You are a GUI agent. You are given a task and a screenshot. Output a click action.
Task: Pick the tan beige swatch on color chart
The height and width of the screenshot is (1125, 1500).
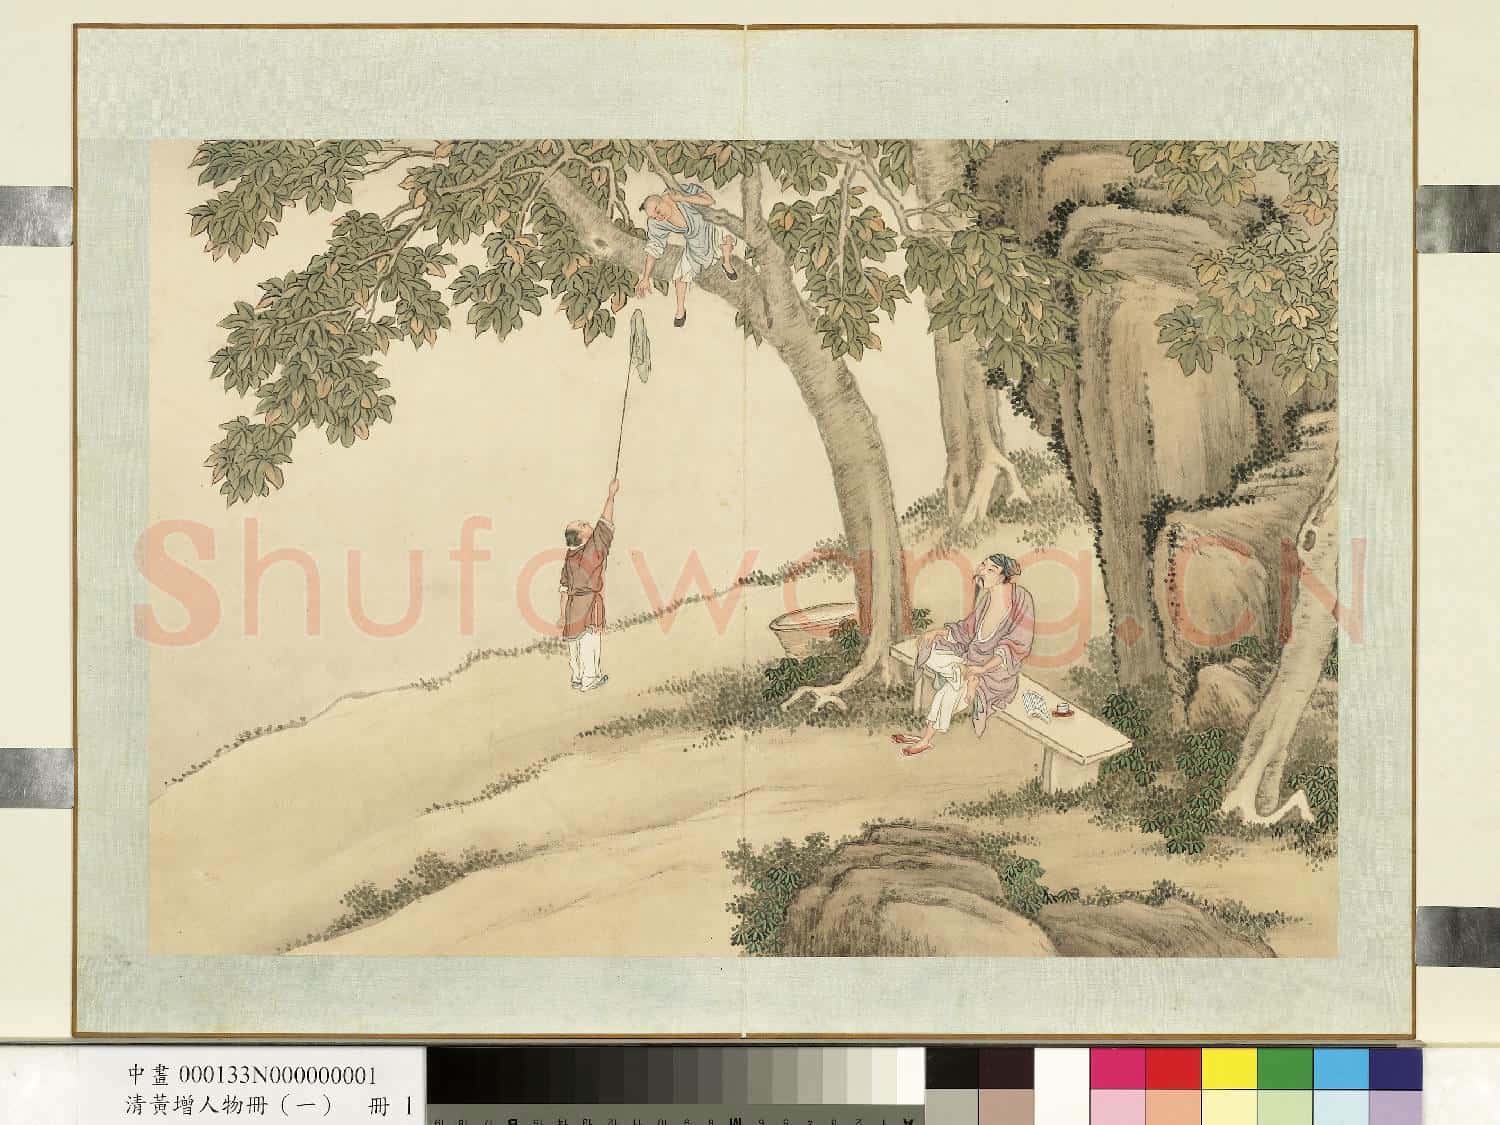1006,1106
